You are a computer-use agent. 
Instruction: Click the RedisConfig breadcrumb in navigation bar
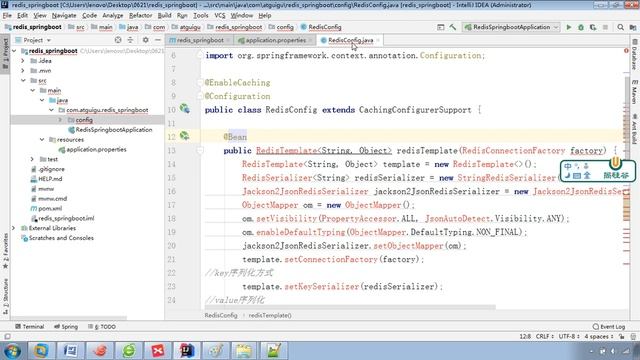(x=321, y=27)
